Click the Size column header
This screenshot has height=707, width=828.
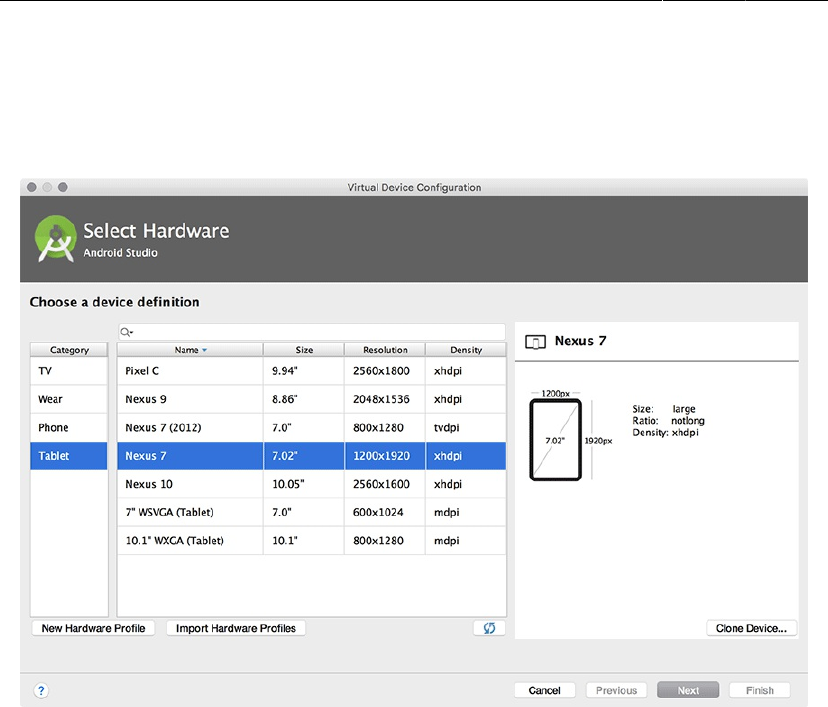[x=304, y=350]
